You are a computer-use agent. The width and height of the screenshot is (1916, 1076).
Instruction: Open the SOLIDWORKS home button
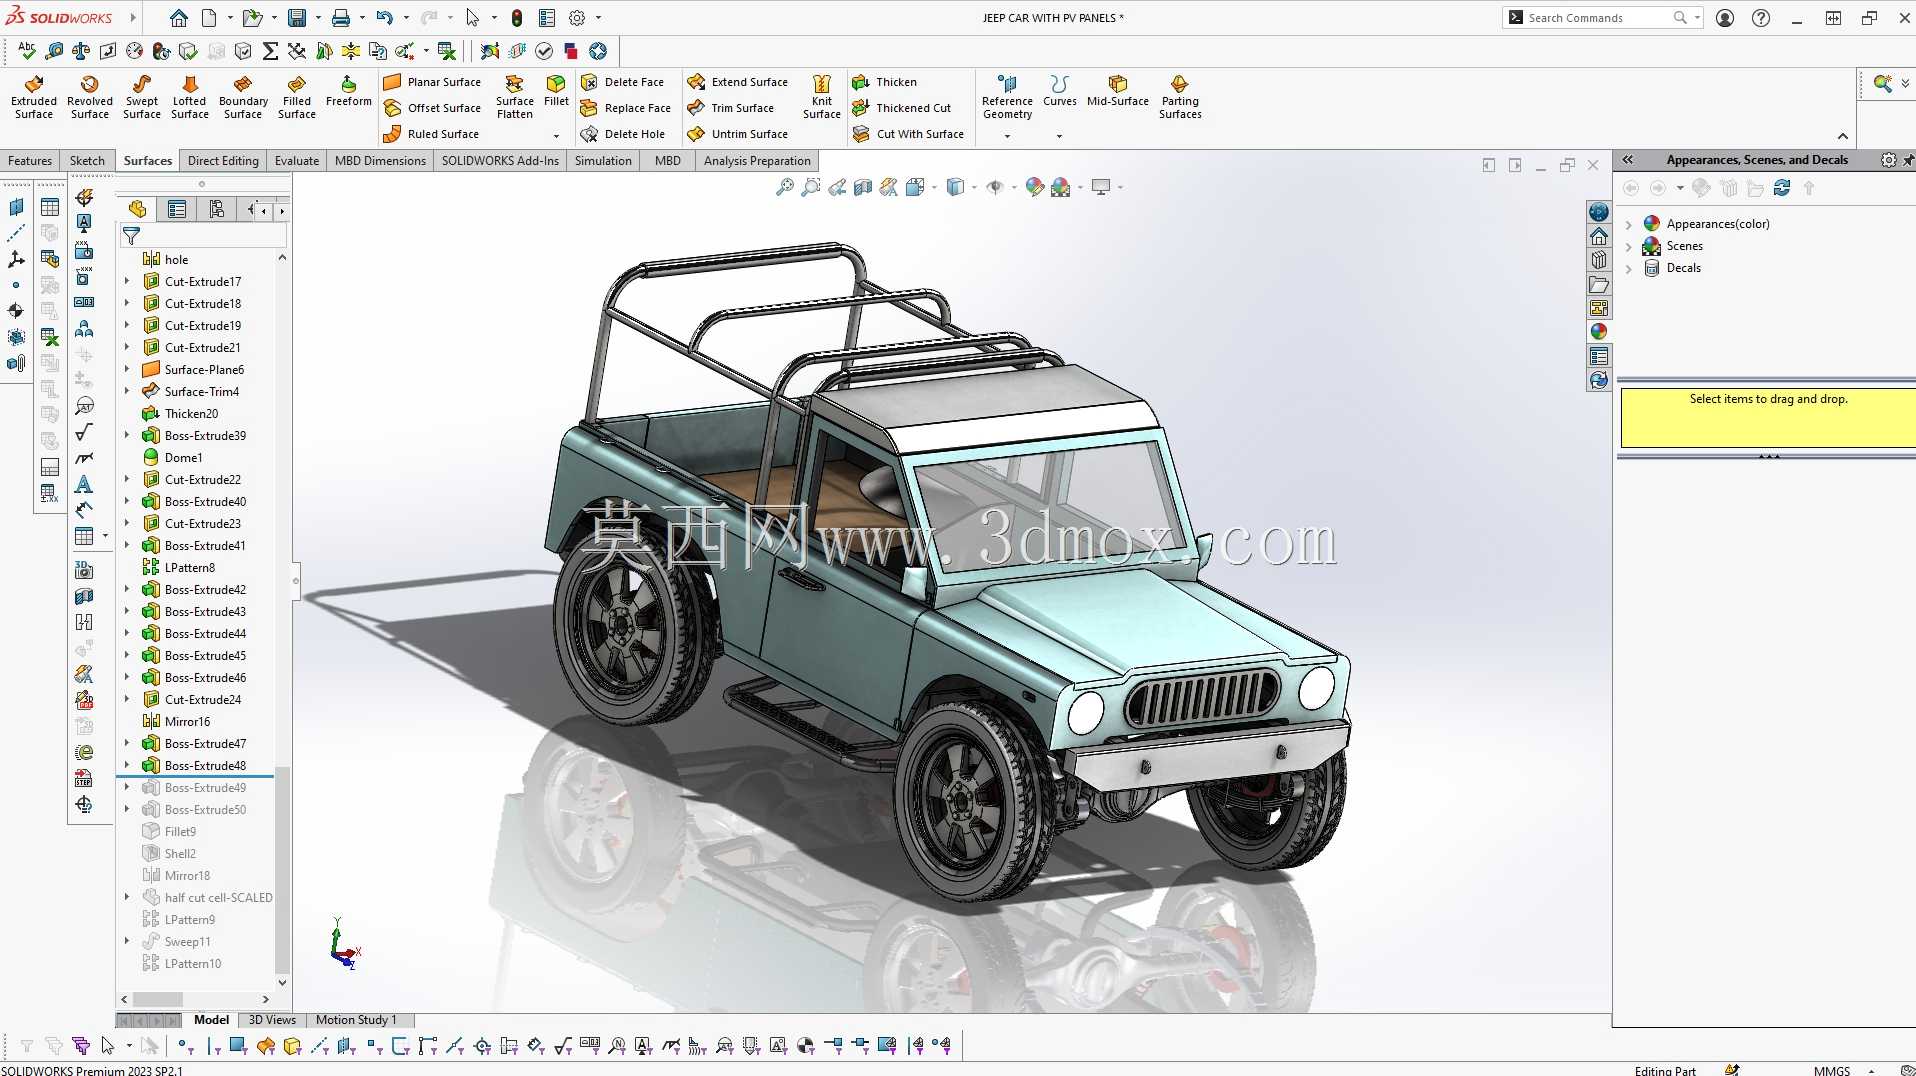coord(178,18)
